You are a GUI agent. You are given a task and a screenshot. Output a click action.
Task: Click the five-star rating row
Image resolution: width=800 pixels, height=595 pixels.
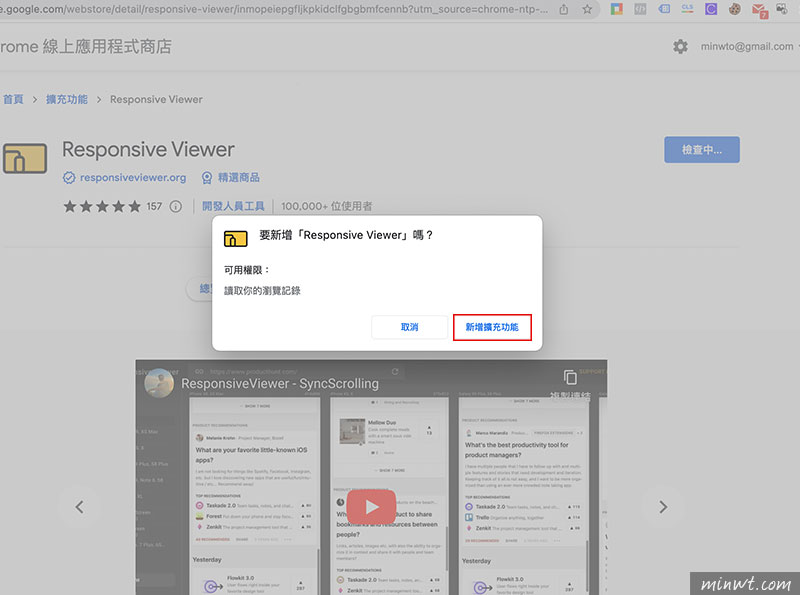coord(102,206)
